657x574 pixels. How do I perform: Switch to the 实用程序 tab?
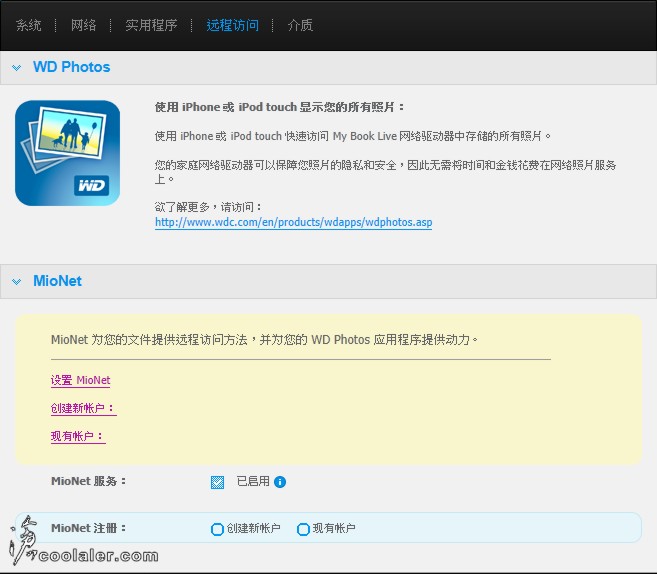[151, 25]
